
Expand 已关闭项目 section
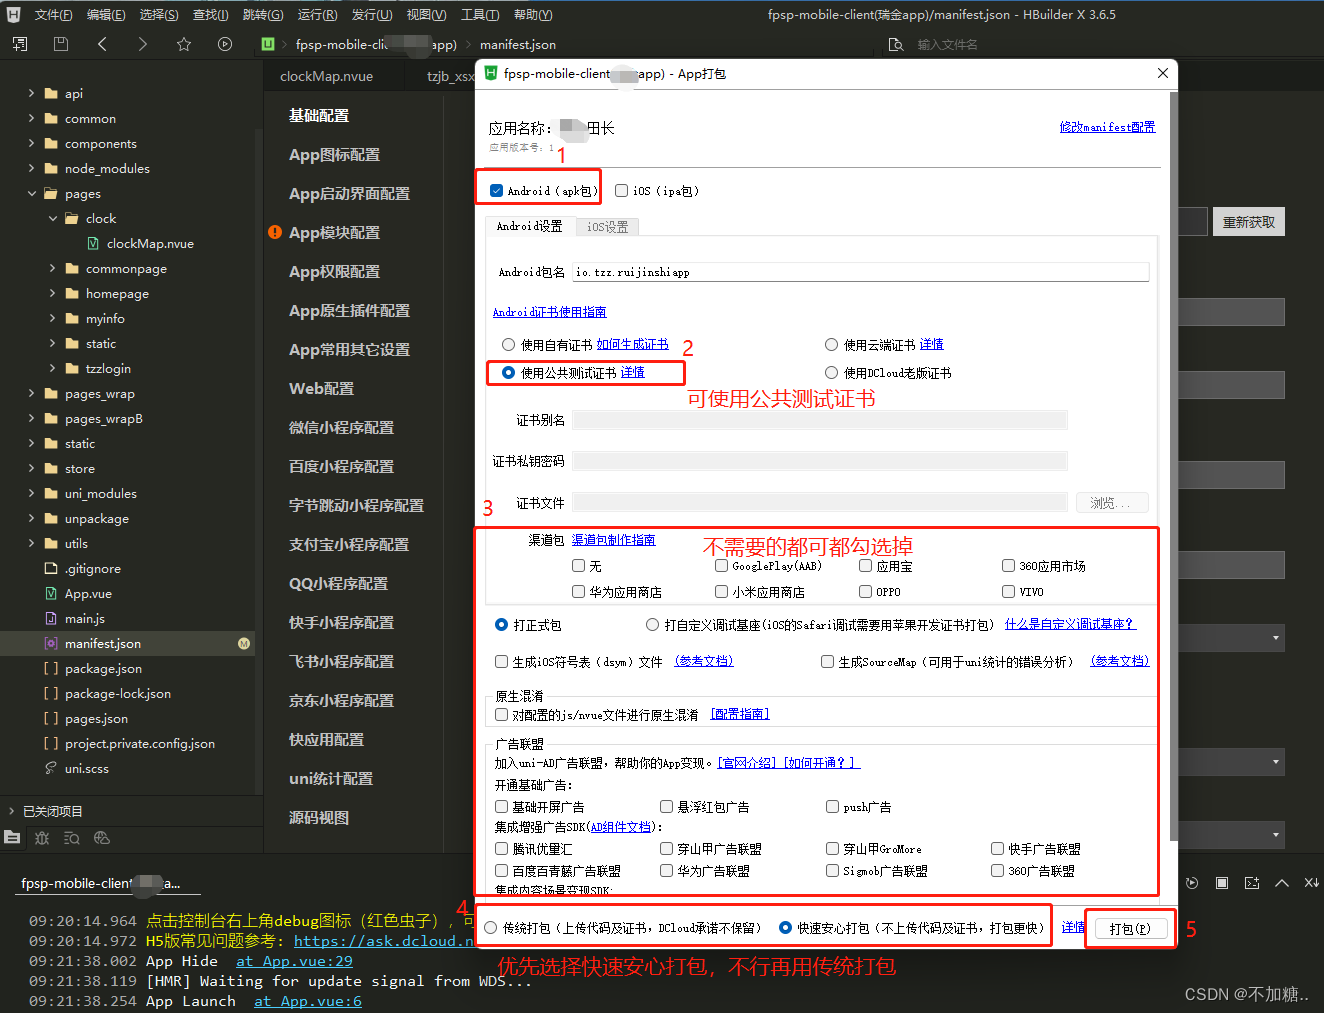click(11, 811)
